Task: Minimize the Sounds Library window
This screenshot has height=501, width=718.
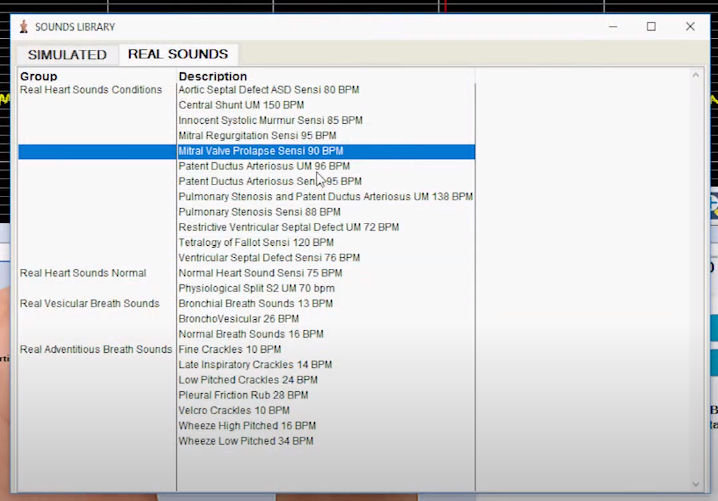Action: point(613,27)
